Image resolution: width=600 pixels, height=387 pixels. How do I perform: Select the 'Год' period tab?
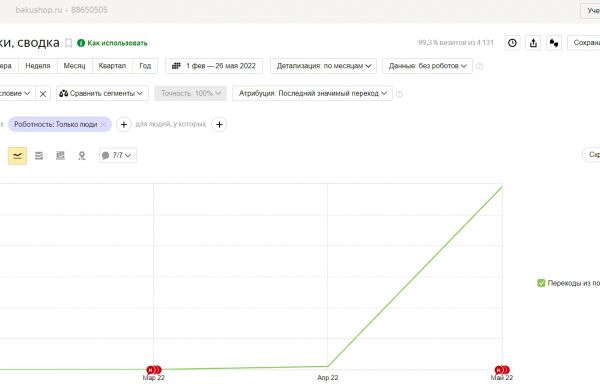point(145,66)
